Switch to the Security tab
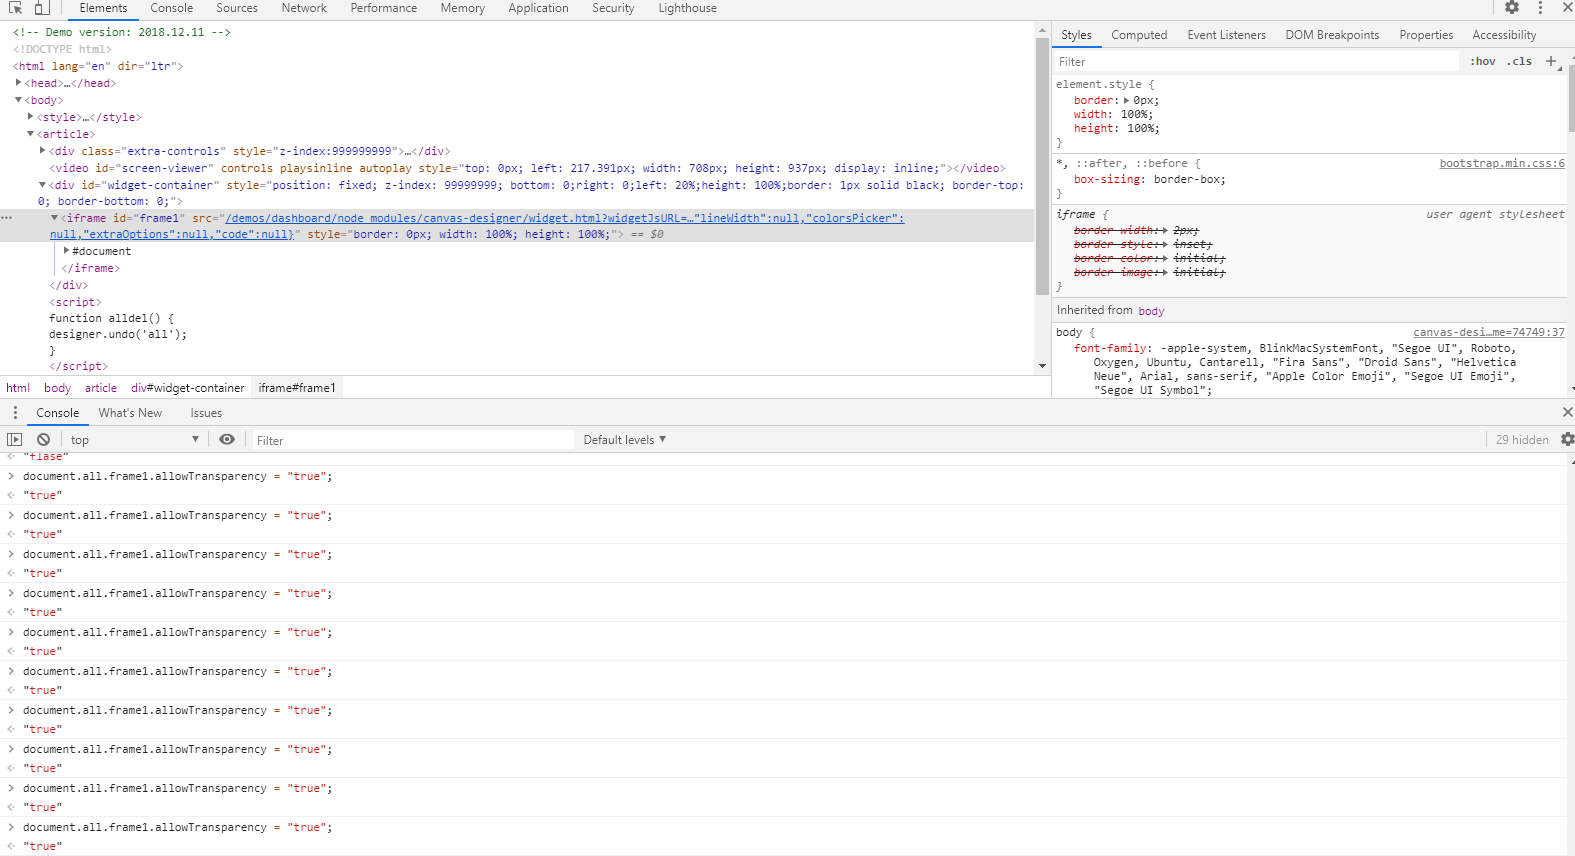This screenshot has height=856, width=1575. pyautogui.click(x=613, y=8)
